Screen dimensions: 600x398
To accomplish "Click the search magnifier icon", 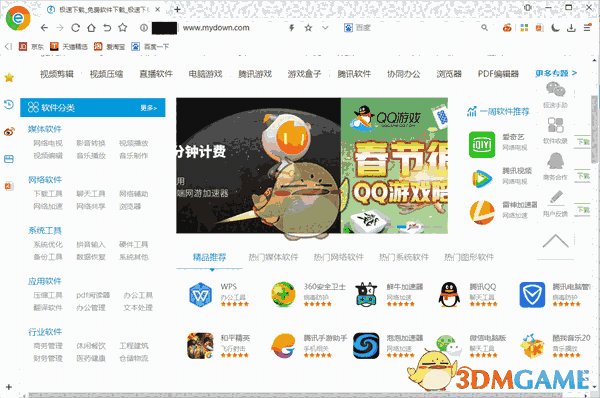I will tap(484, 28).
